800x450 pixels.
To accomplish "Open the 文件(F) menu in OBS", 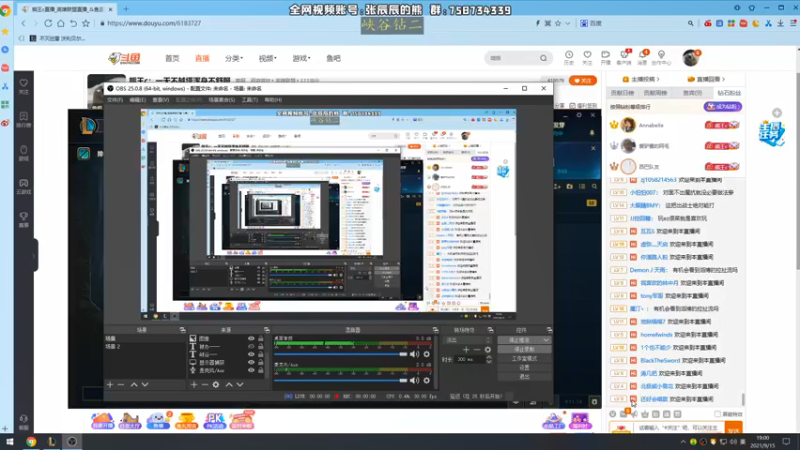I will coord(115,100).
